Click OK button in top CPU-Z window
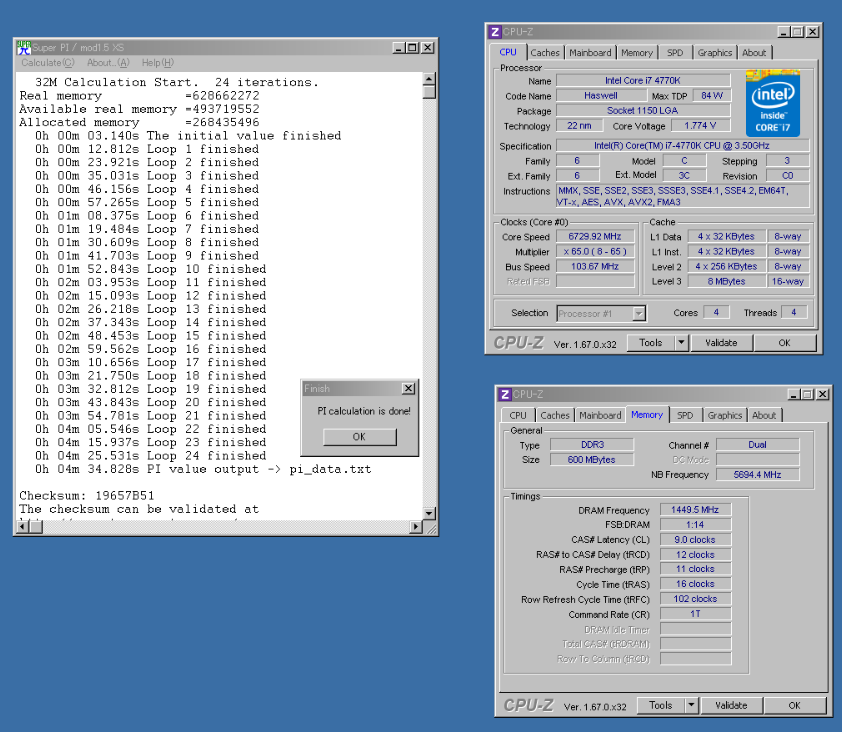This screenshot has width=842, height=732. 785,343
